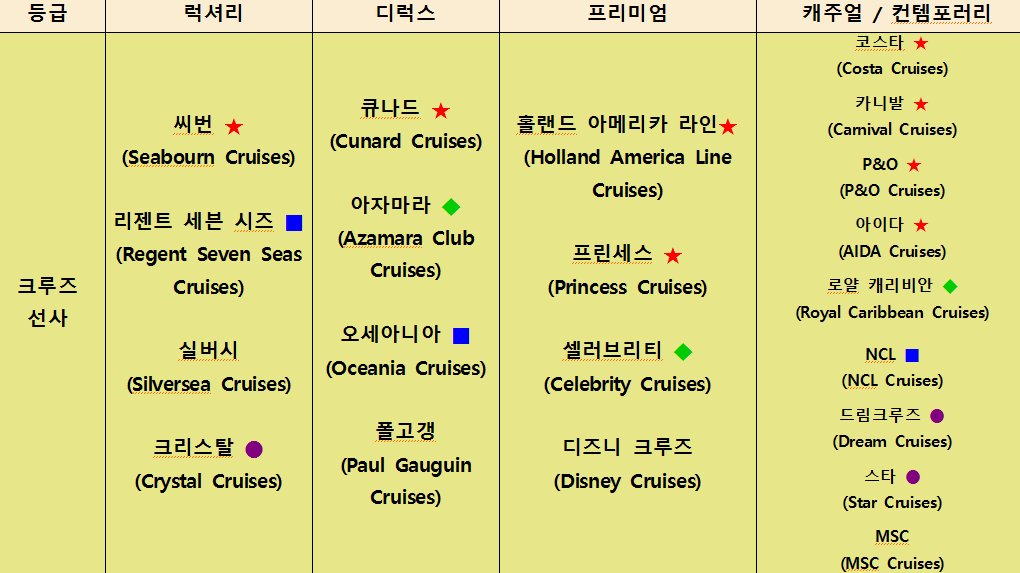This screenshot has height=573, width=1020.
Task: Click the Silversea Cruises text
Action: click(208, 384)
